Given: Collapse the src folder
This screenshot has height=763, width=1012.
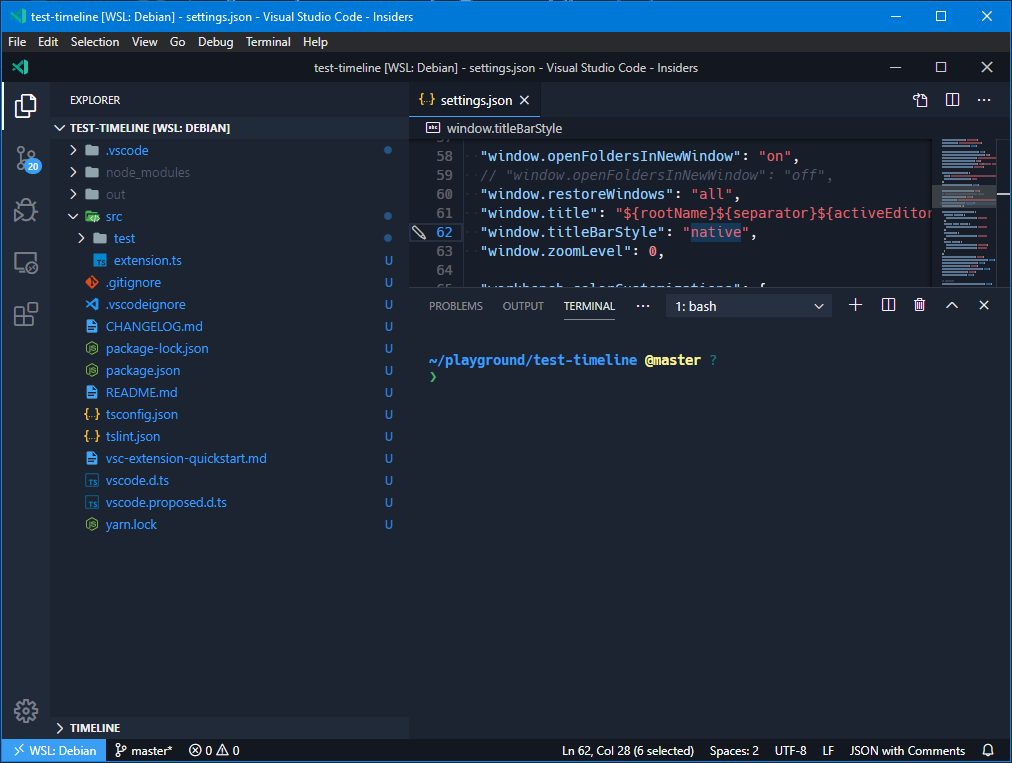Looking at the screenshot, I should point(73,216).
